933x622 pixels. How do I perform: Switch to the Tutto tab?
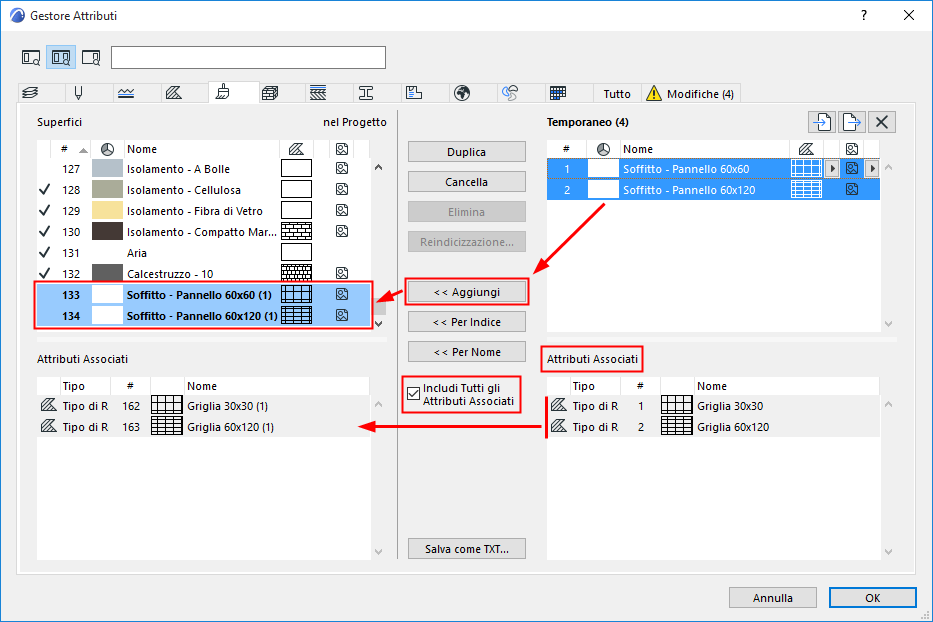(617, 93)
